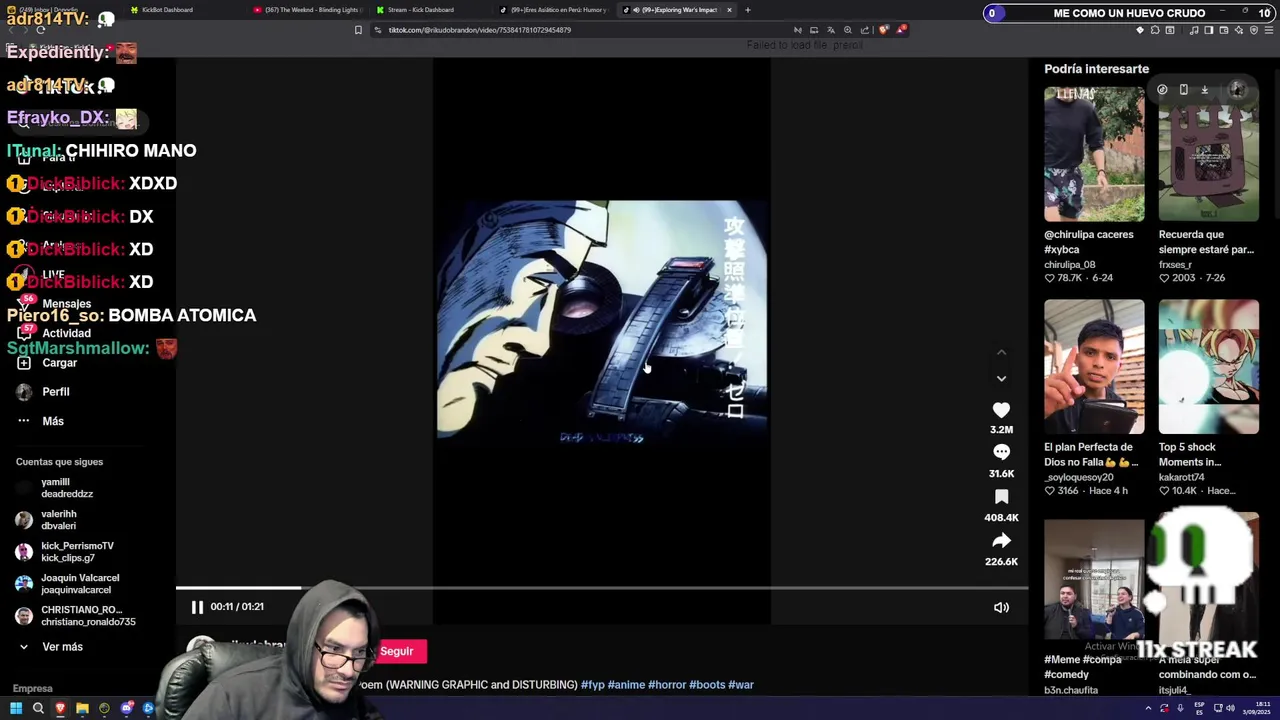Mute the TikTok video volume
1280x720 pixels.
coord(1001,607)
